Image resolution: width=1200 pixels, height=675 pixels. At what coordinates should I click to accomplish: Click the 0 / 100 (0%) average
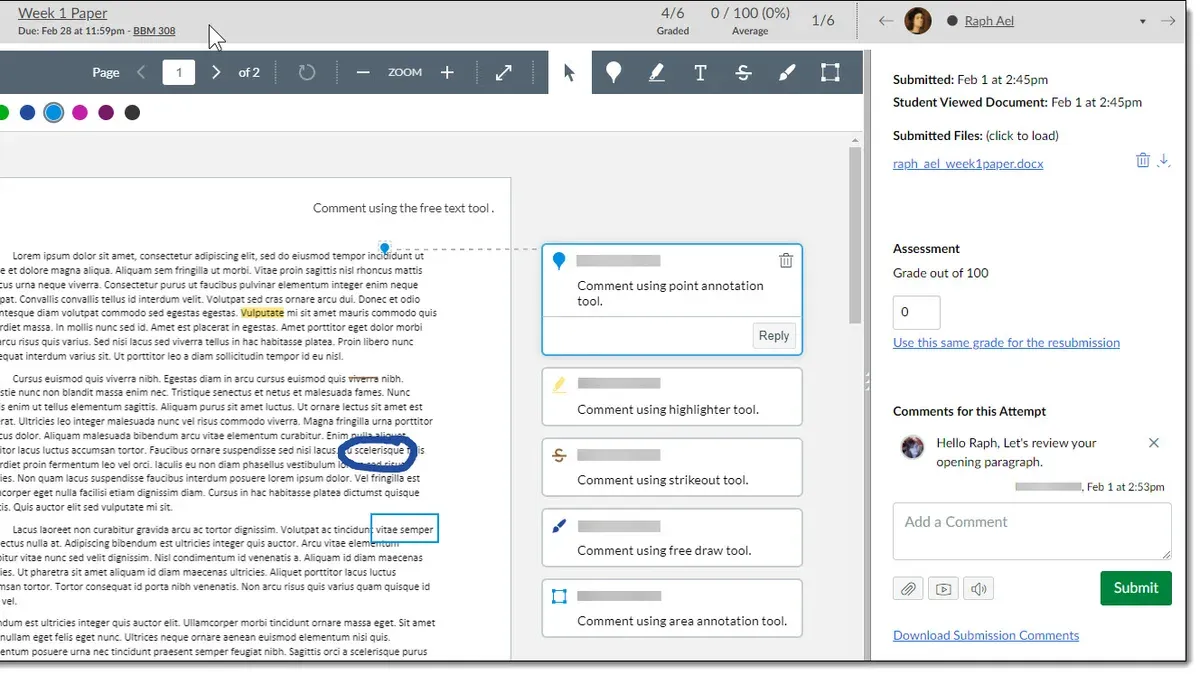[750, 20]
